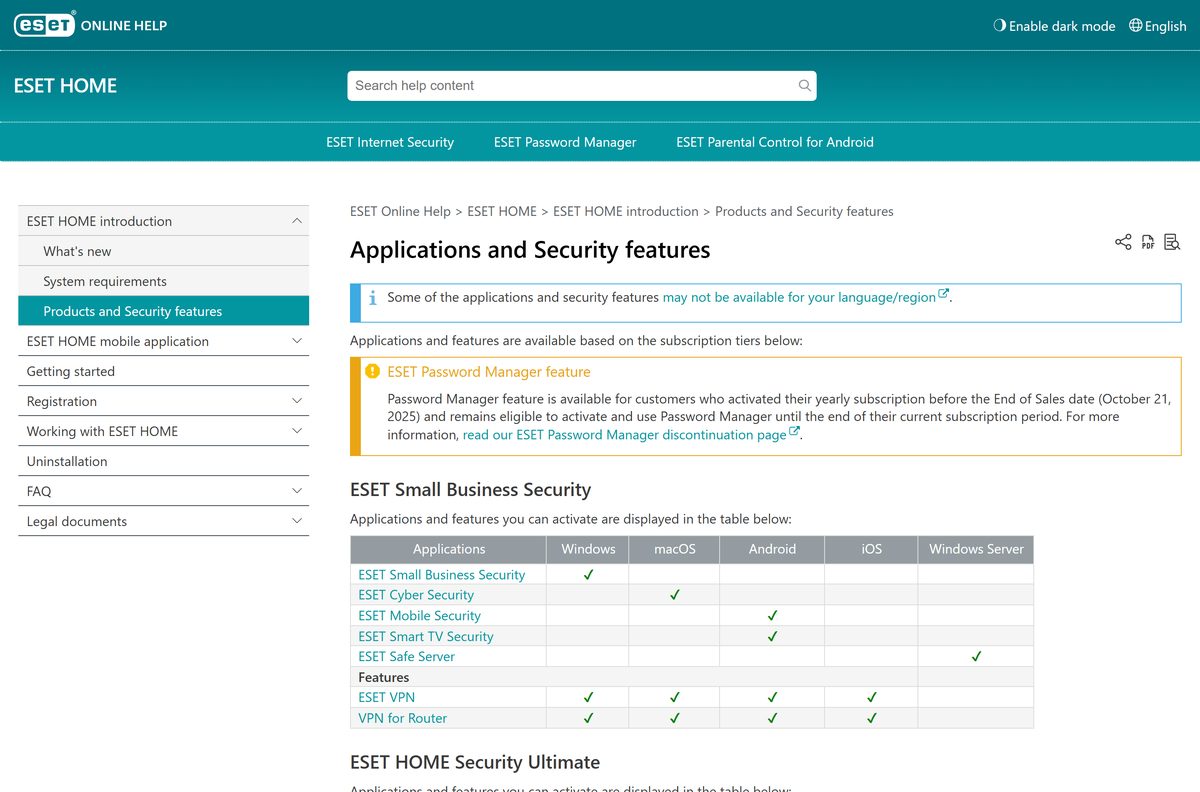Click the Android column header

773,549
